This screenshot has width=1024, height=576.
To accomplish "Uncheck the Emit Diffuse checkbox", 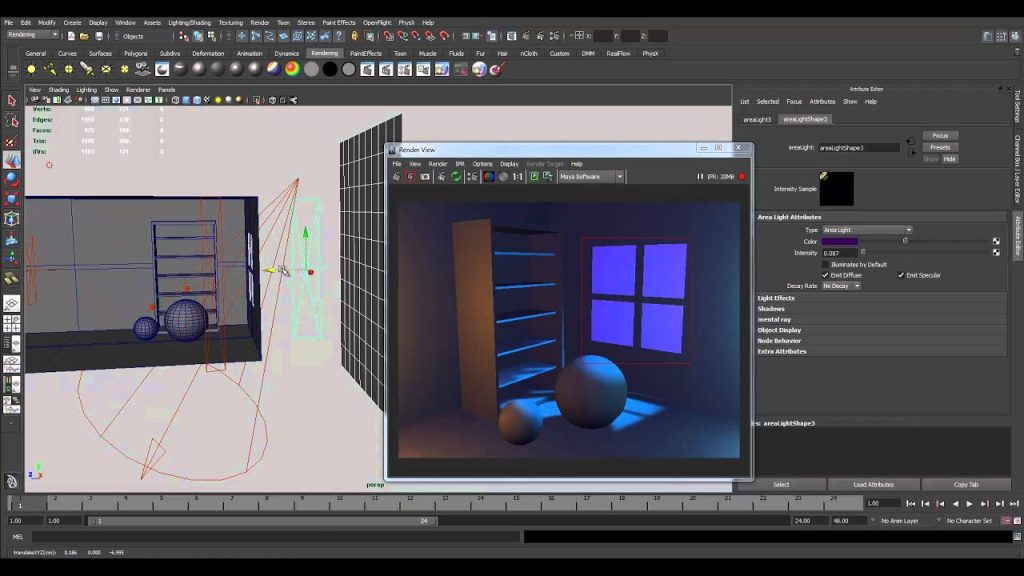I will 825,275.
